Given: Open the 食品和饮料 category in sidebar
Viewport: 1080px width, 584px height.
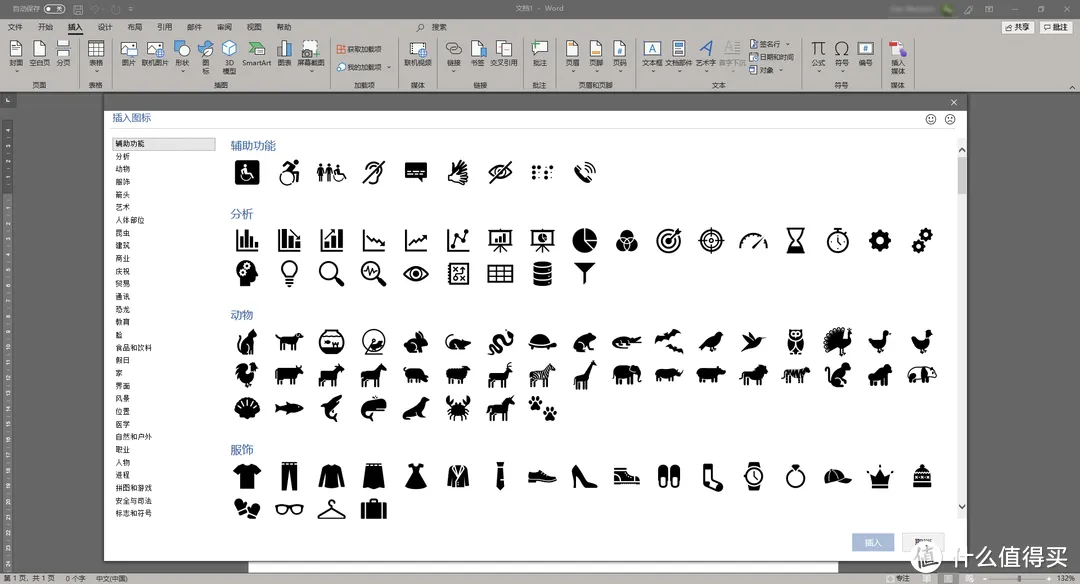Looking at the screenshot, I should (134, 347).
